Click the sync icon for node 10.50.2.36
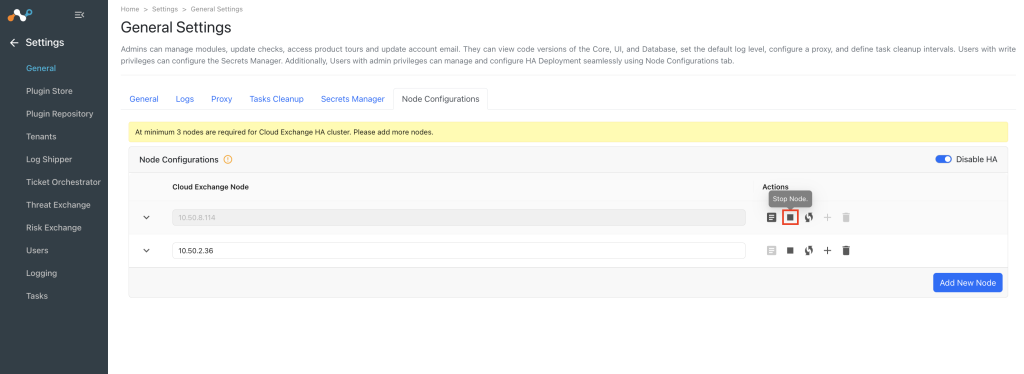1024x374 pixels. click(x=808, y=250)
